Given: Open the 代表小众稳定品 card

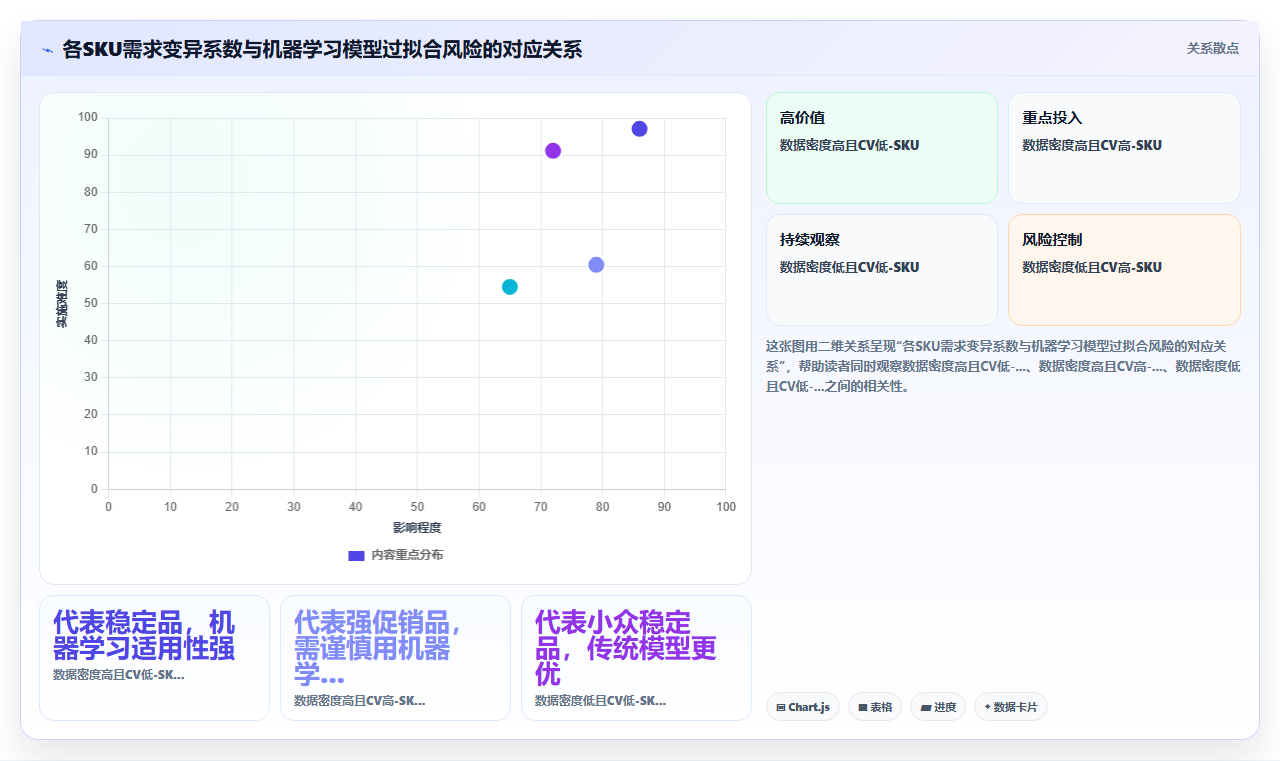Looking at the screenshot, I should click(x=636, y=658).
